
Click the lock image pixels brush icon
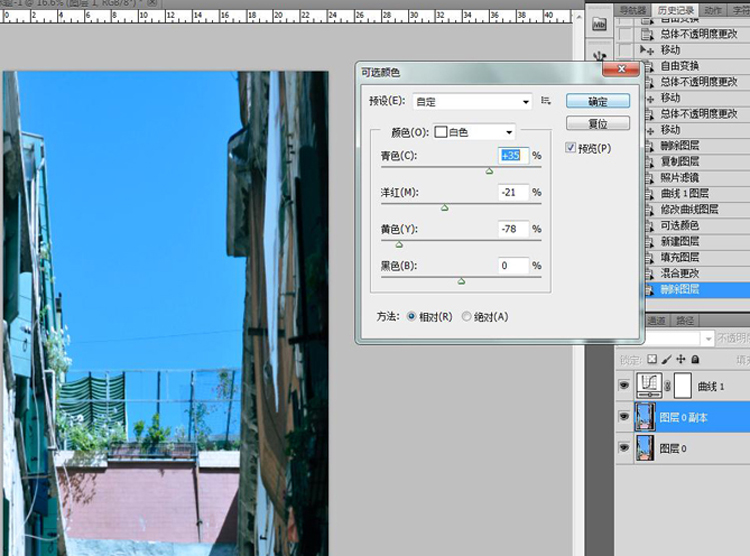click(666, 359)
